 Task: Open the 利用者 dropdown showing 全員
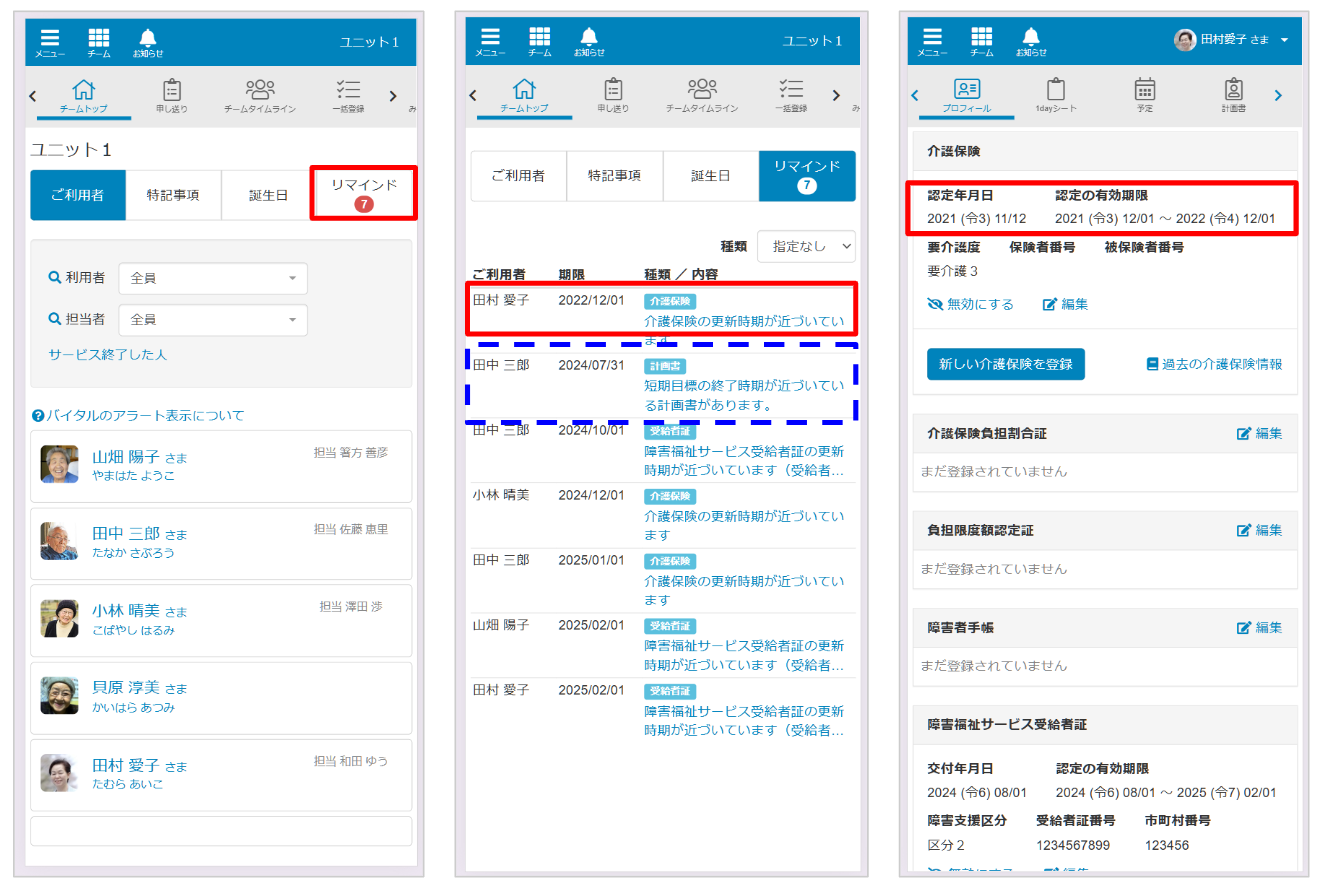[213, 278]
